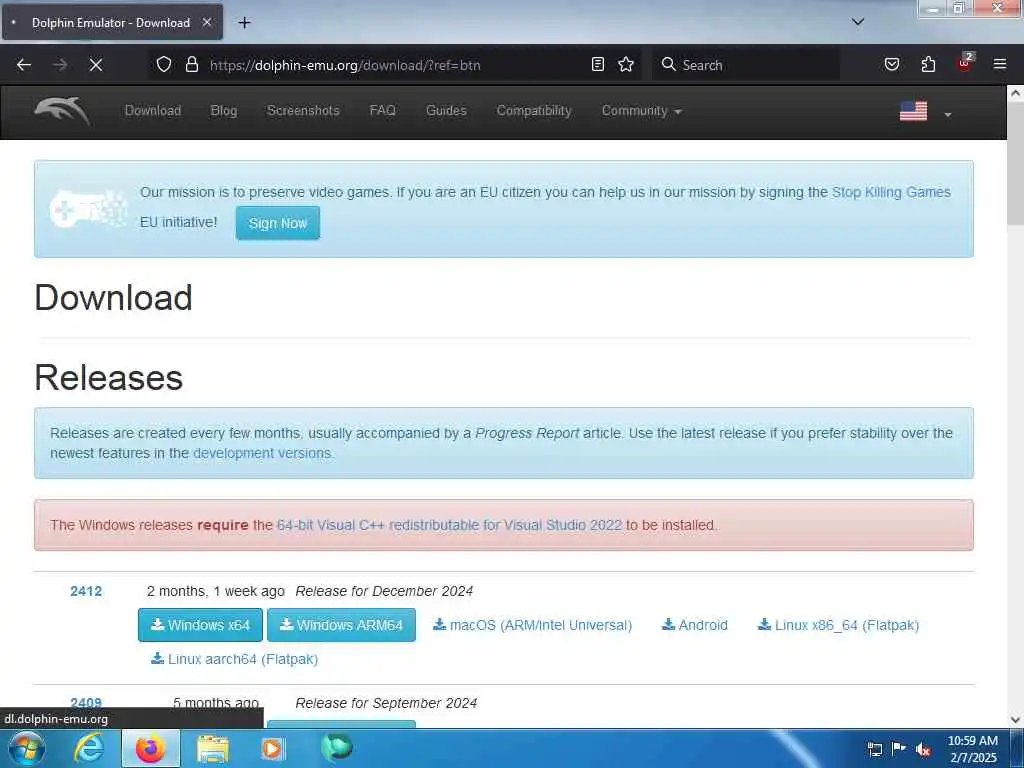Open Guides nav item
The image size is (1024, 768).
(x=446, y=110)
